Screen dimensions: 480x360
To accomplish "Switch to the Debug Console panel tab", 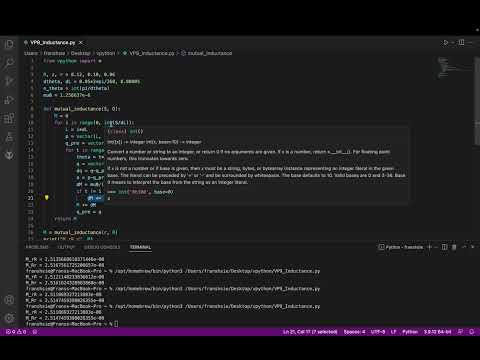I will [102, 247].
